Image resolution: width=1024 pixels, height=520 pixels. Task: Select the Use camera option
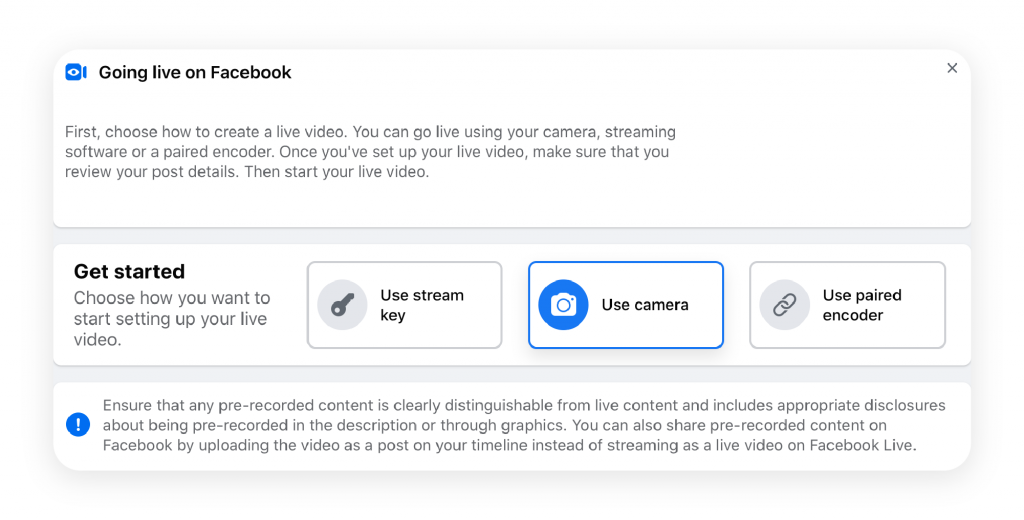(x=626, y=305)
